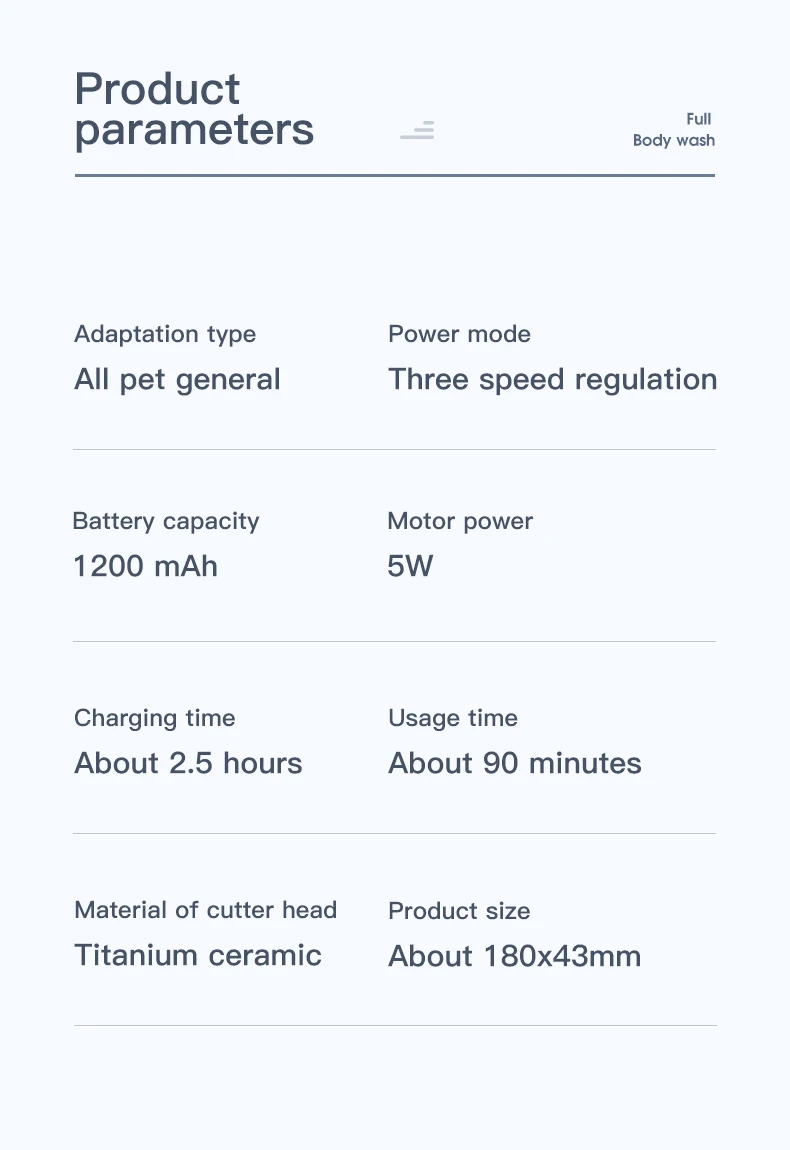Click the About 180x43mm value
The width and height of the screenshot is (790, 1150).
[x=515, y=956]
